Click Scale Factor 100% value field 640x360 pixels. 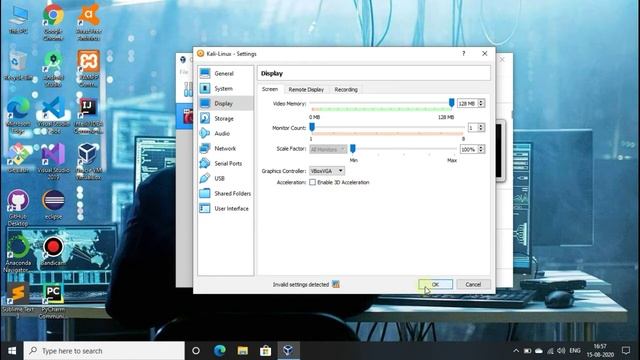click(x=469, y=149)
